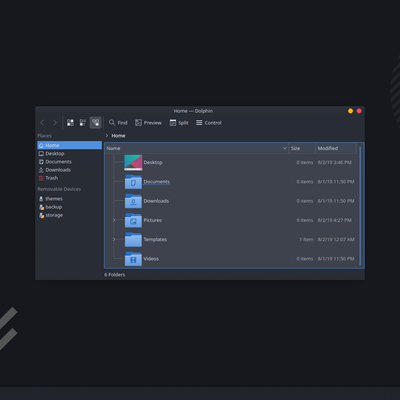The image size is (400, 400).
Task: Click the Downloads icon in Places
Action: [x=41, y=170]
